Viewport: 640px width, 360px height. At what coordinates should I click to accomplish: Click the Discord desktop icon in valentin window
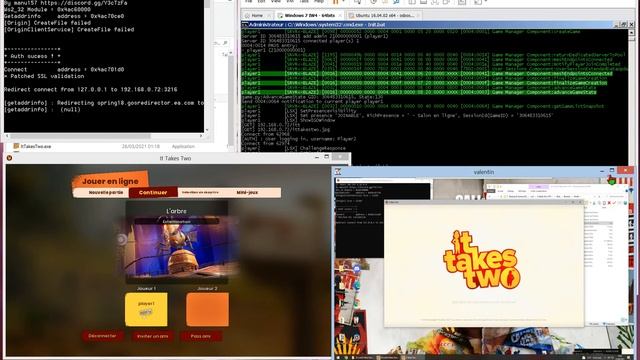pos(357,269)
